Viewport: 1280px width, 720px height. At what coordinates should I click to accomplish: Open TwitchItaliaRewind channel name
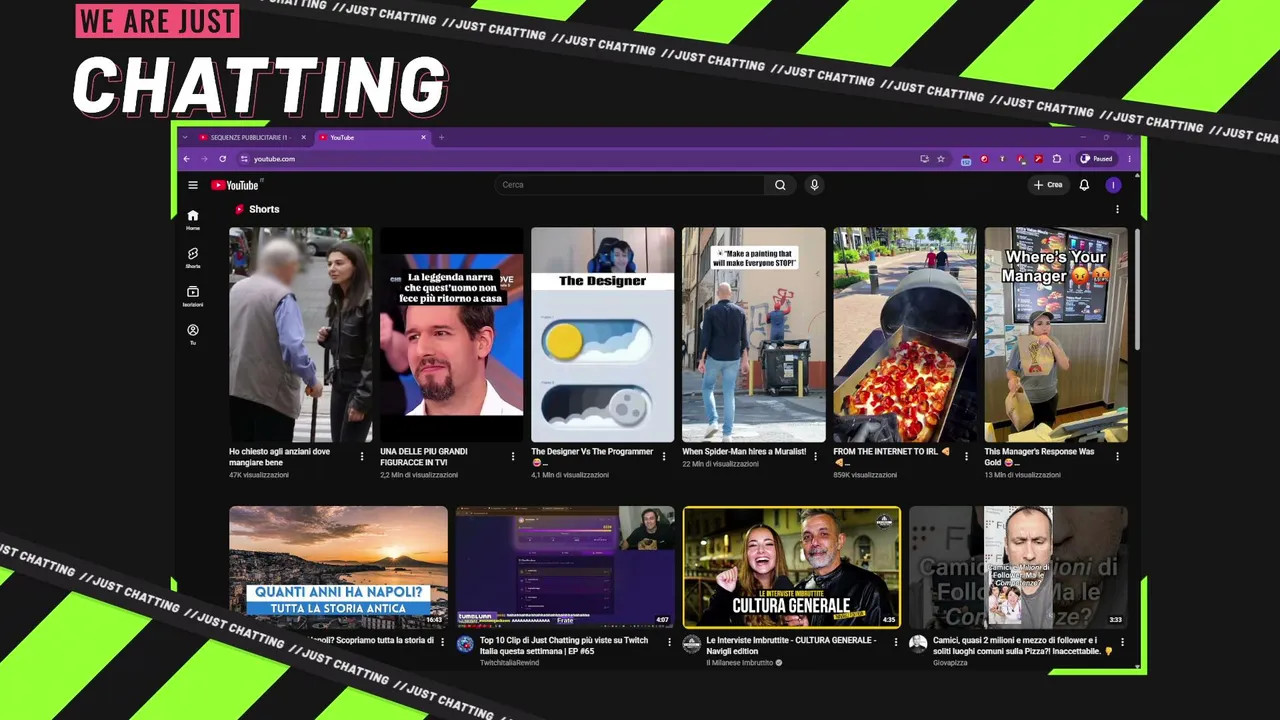click(x=509, y=662)
